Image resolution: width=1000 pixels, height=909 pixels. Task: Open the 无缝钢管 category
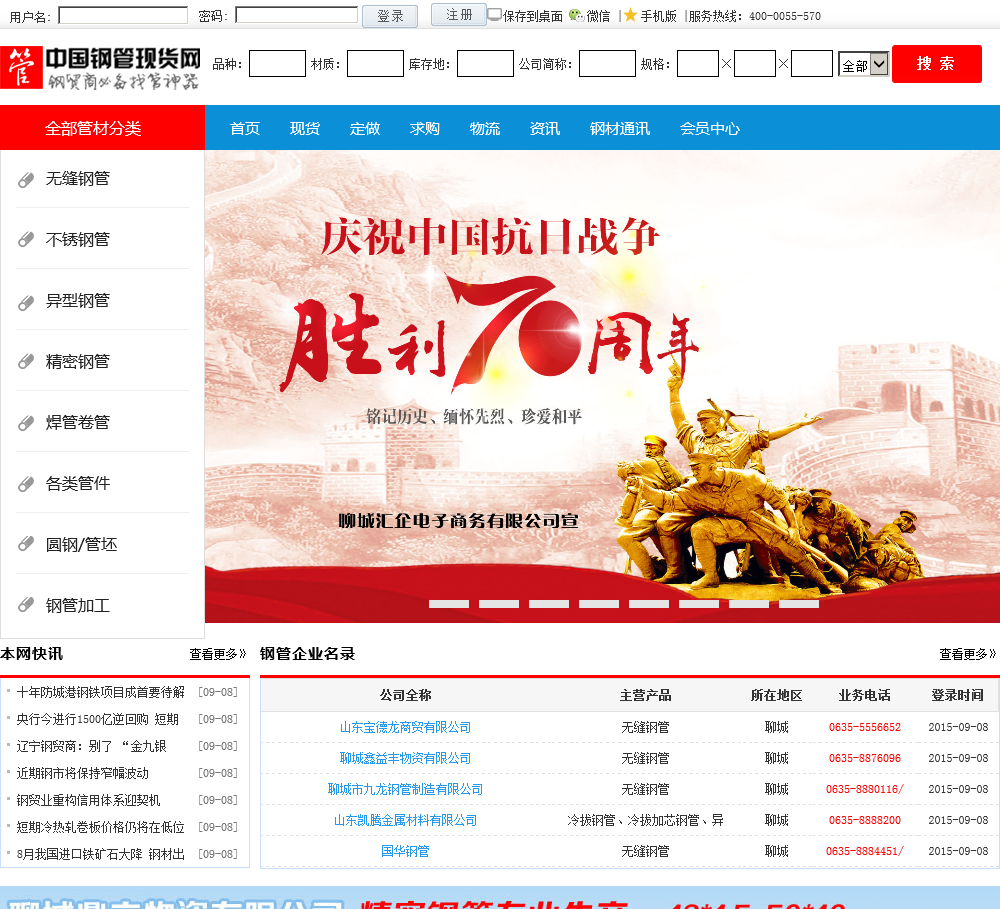[x=78, y=179]
